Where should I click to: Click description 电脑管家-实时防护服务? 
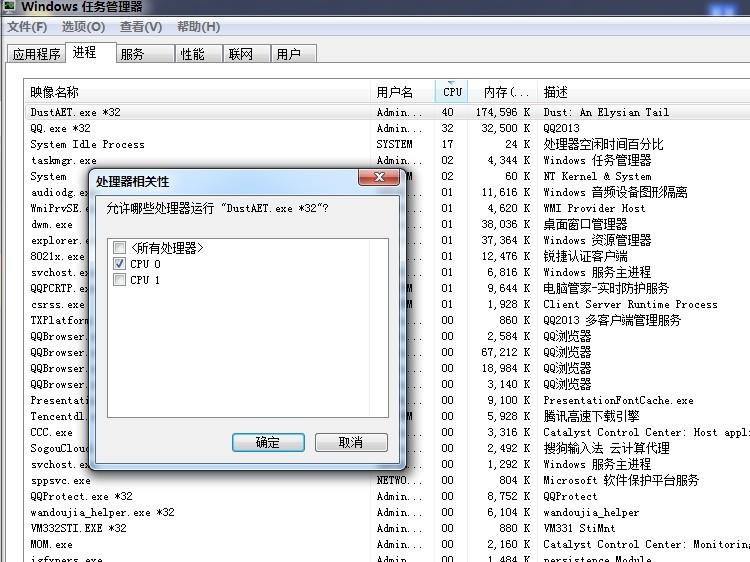click(x=606, y=288)
